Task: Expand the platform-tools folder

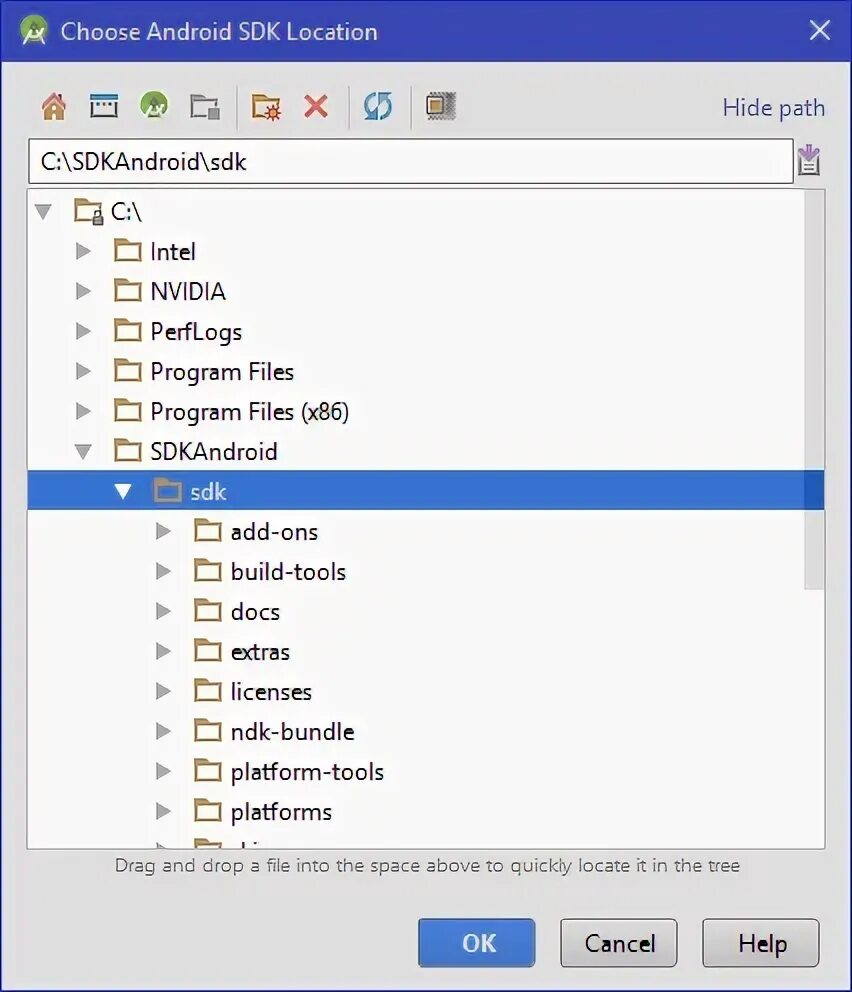Action: point(163,771)
